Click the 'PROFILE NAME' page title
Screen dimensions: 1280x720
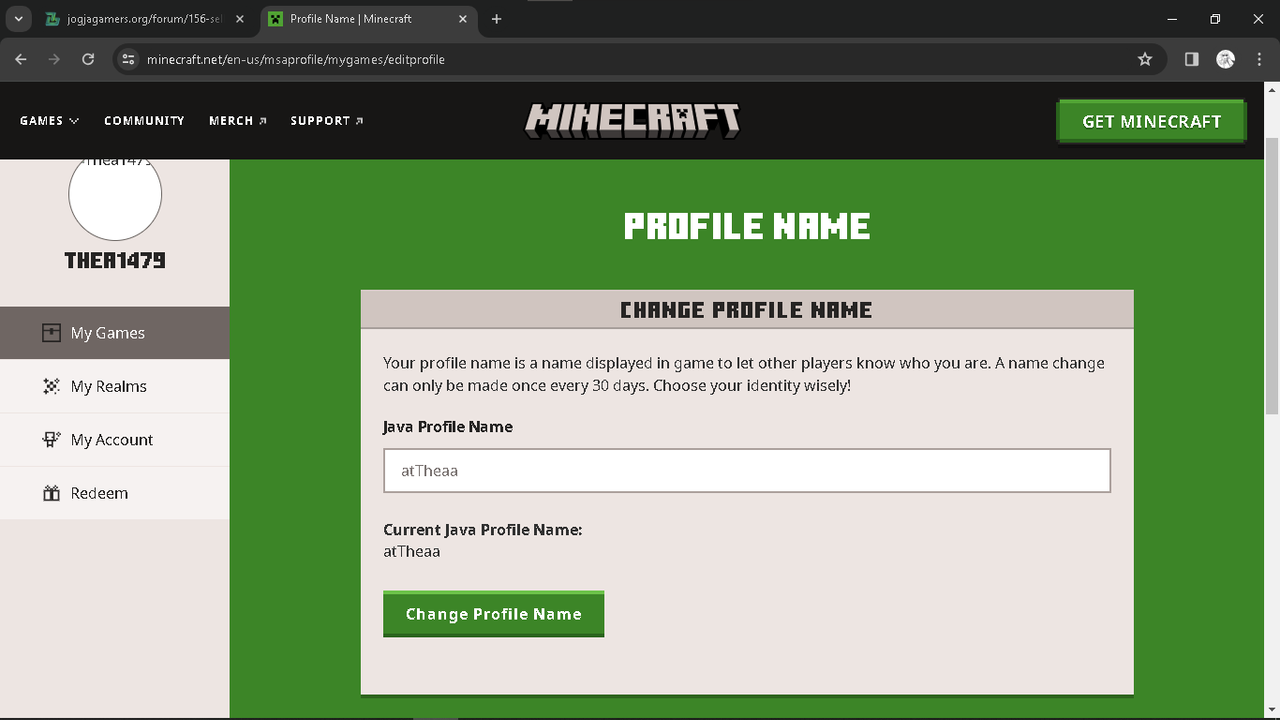click(747, 226)
